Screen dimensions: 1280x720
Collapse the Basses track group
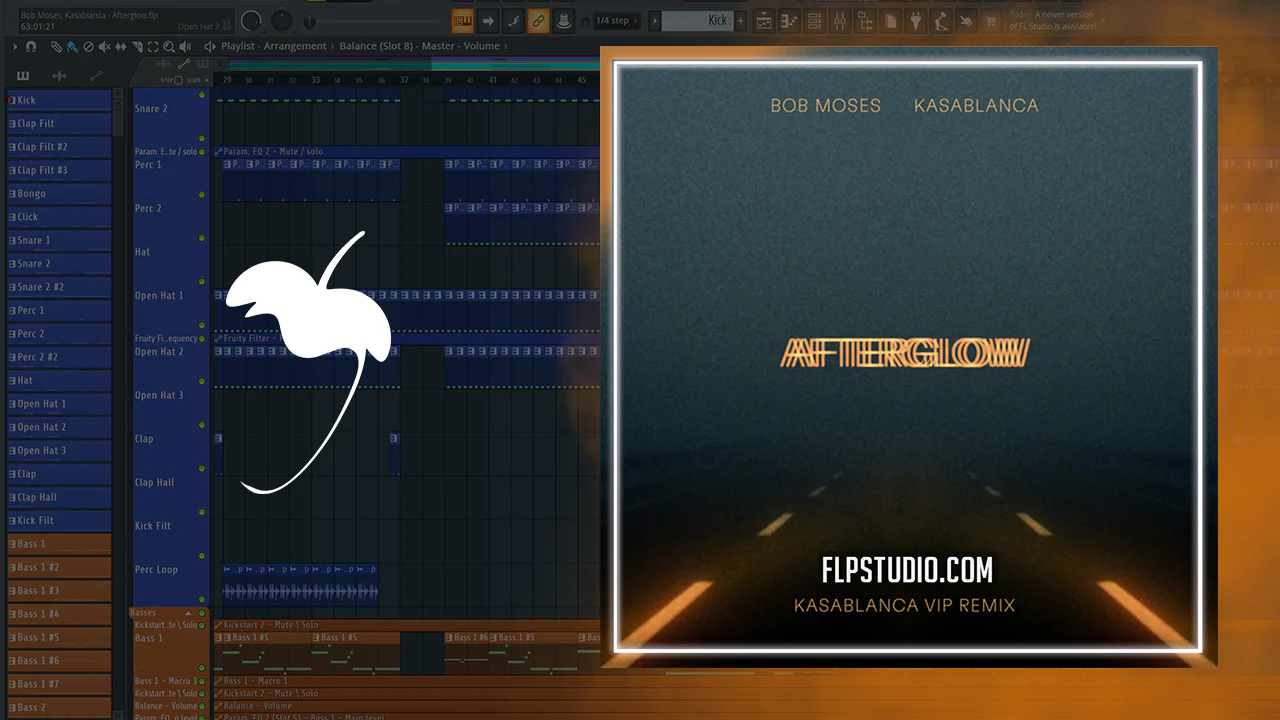[x=186, y=613]
